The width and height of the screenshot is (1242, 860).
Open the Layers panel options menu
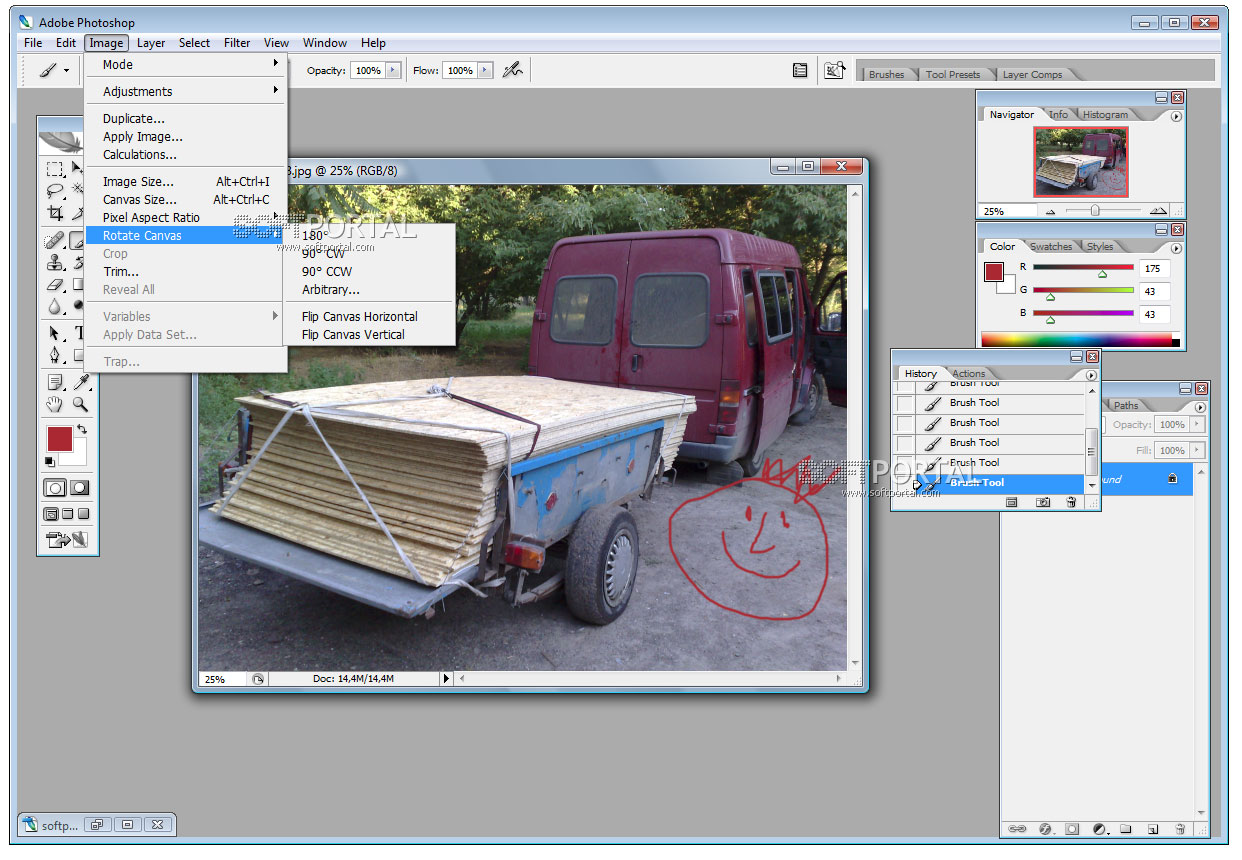pyautogui.click(x=1200, y=406)
